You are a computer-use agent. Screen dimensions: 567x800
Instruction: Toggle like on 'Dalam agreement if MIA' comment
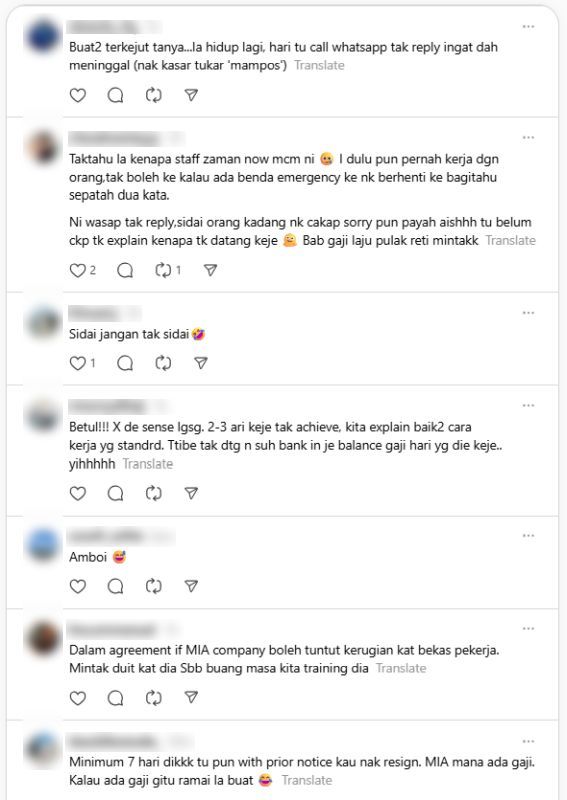pyautogui.click(x=78, y=697)
